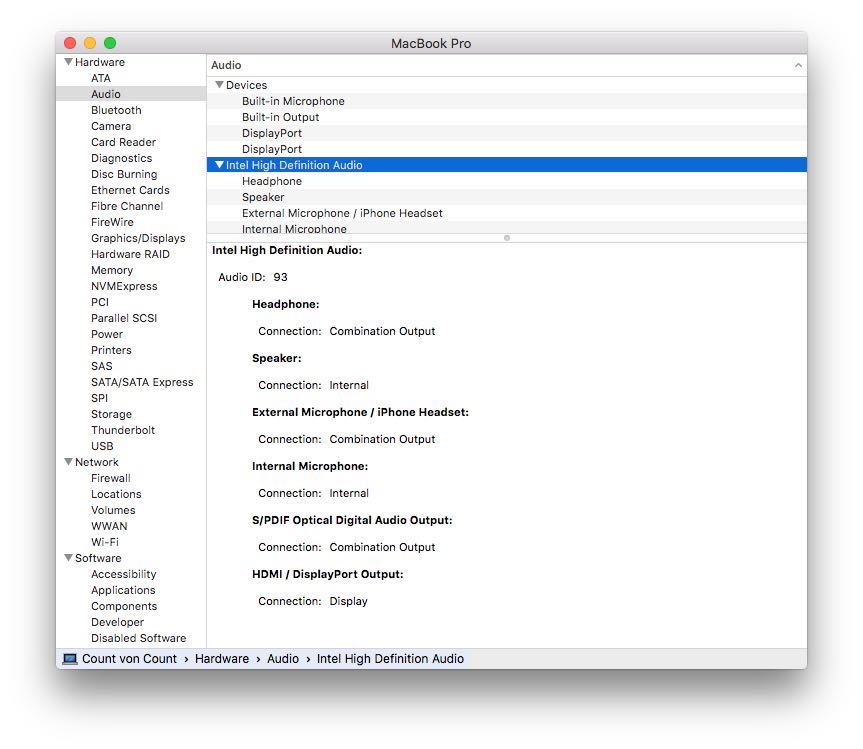This screenshot has width=863, height=749.
Task: Select Disc Burning entry
Action: [x=124, y=174]
